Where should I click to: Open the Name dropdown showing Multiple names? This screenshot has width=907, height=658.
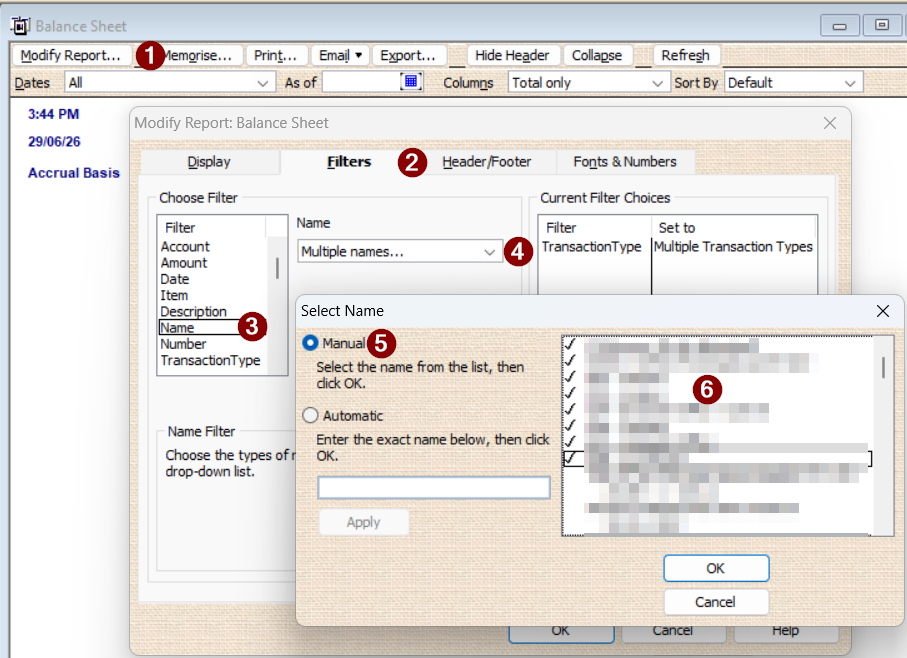tap(400, 252)
